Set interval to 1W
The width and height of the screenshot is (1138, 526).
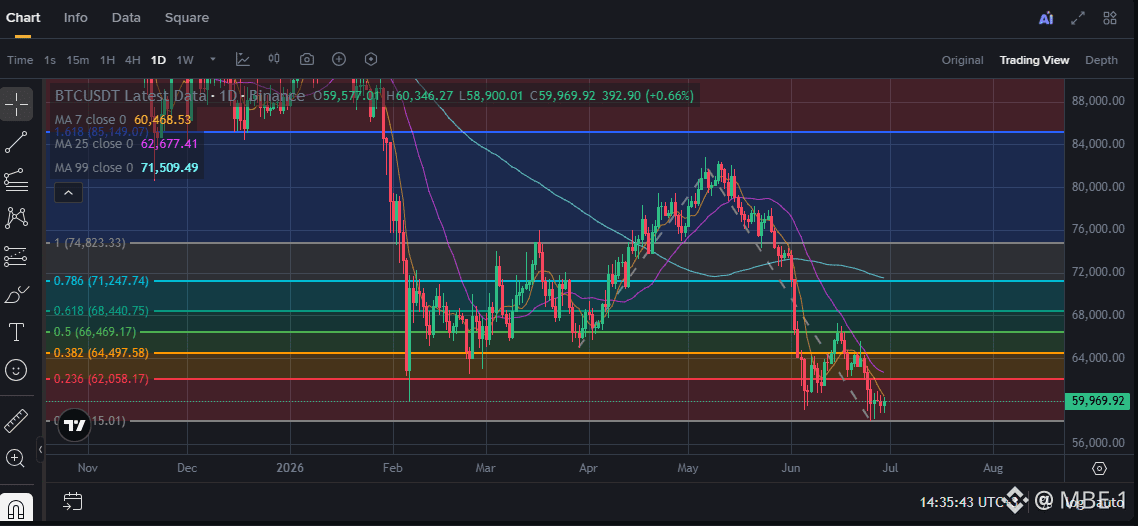pyautogui.click(x=185, y=60)
